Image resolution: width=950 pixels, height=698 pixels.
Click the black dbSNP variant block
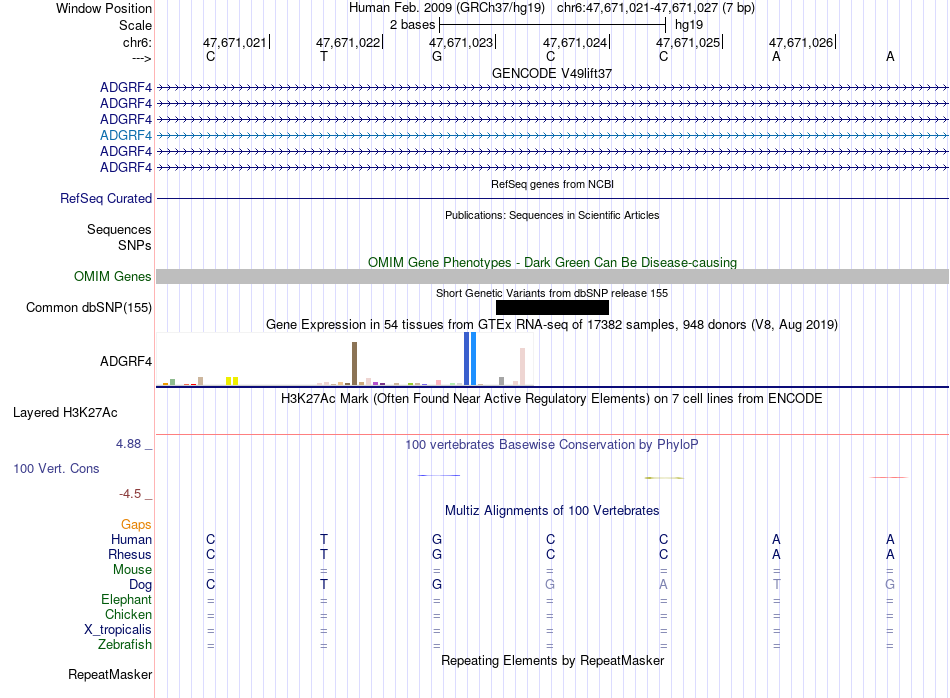tap(553, 307)
